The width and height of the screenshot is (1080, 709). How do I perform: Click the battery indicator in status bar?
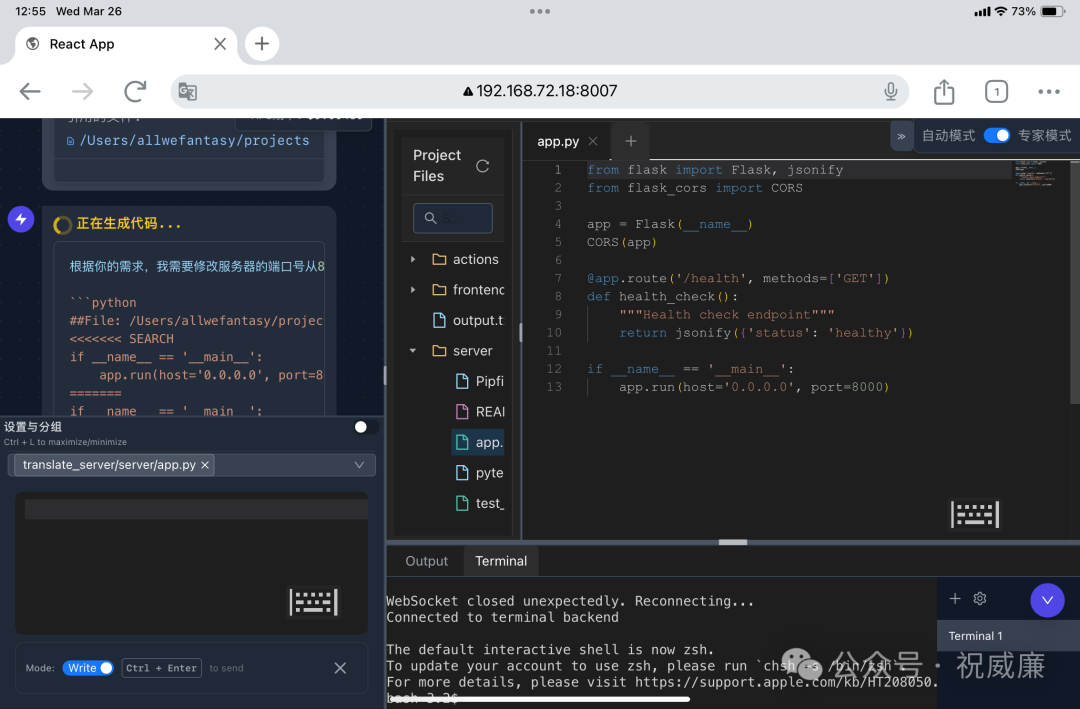[x=1052, y=11]
